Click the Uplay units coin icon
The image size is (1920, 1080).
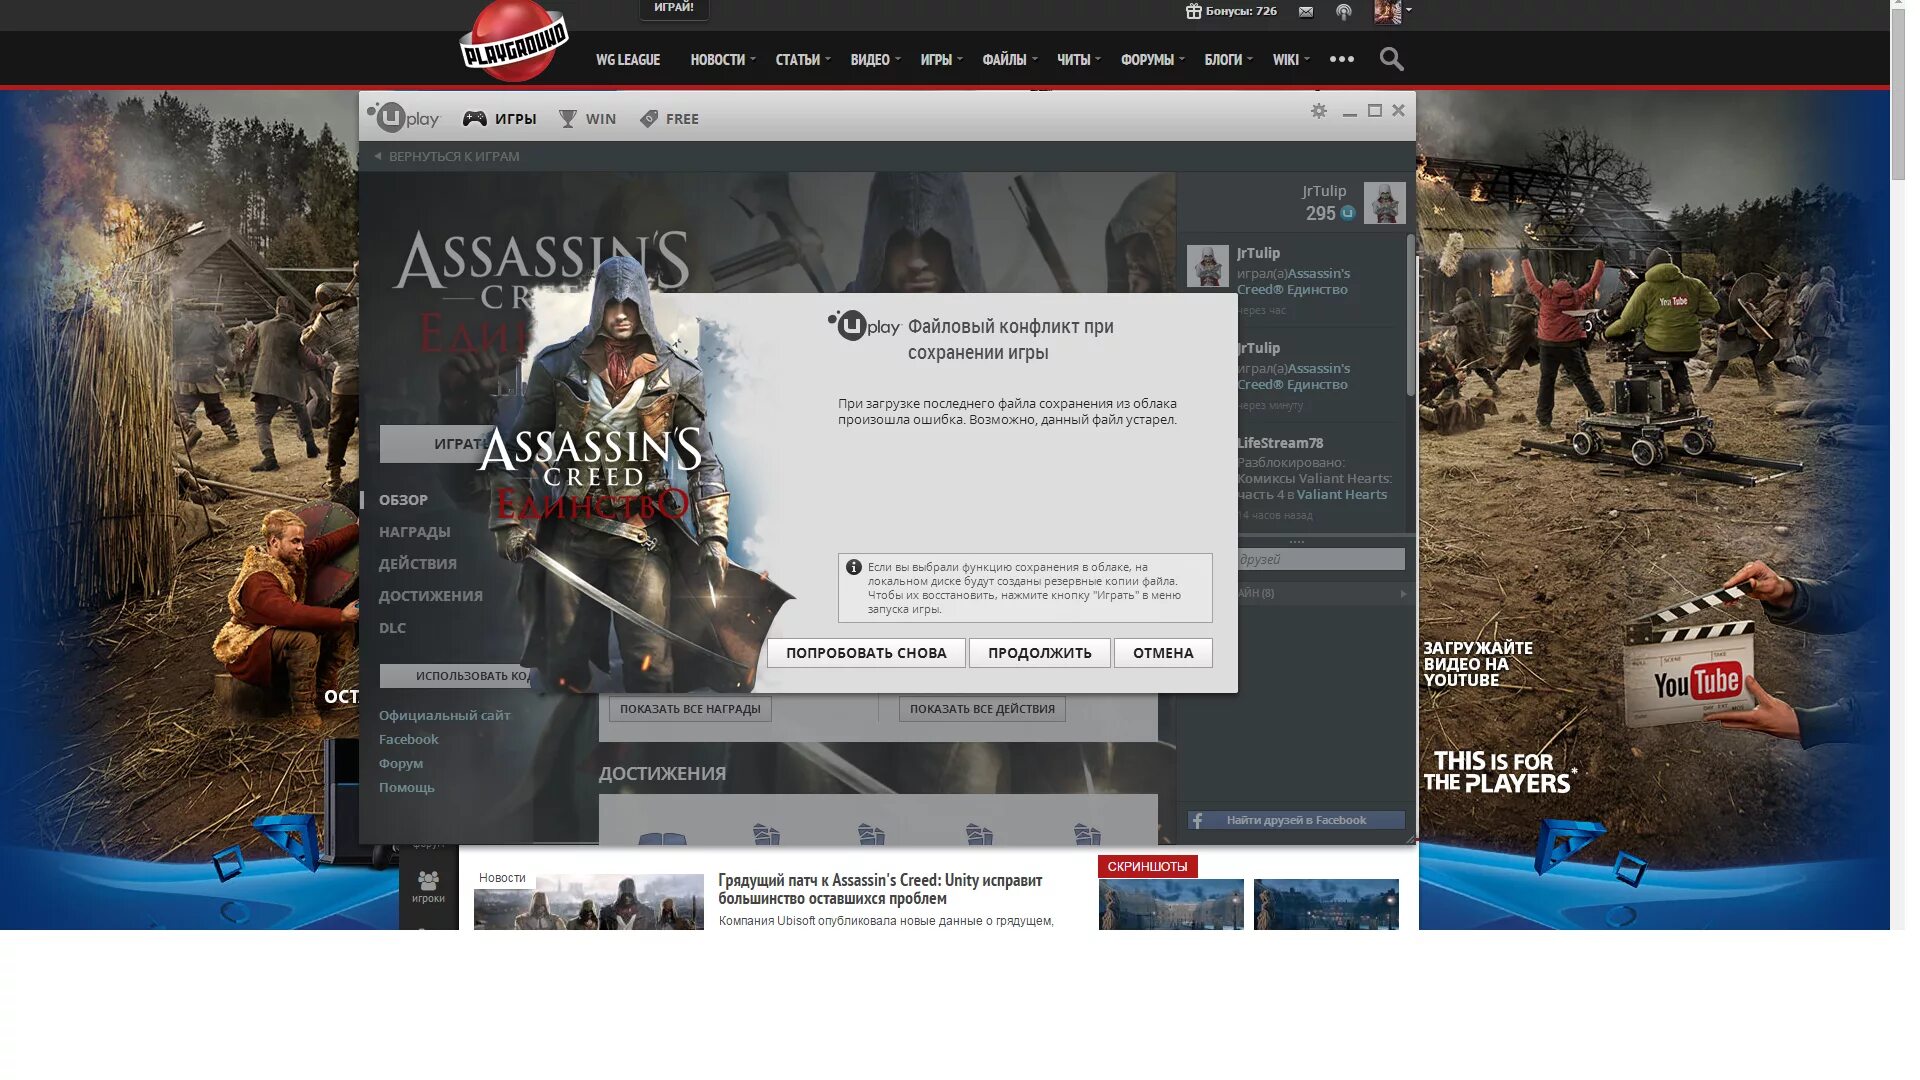click(1348, 213)
